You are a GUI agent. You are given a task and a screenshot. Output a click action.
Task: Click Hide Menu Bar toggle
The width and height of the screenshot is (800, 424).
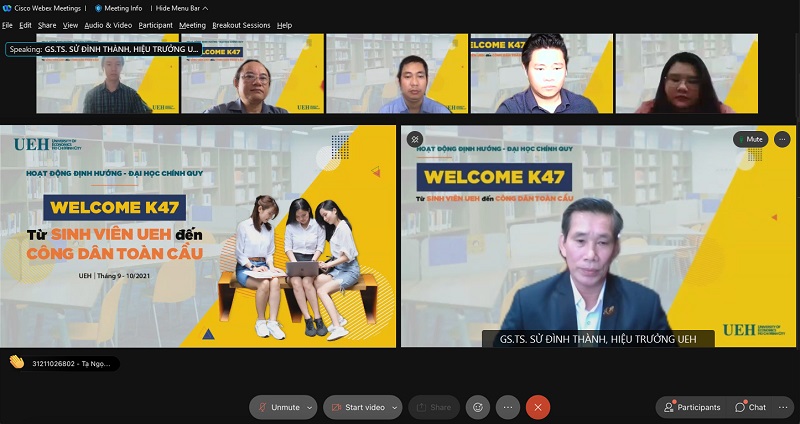[x=182, y=8]
